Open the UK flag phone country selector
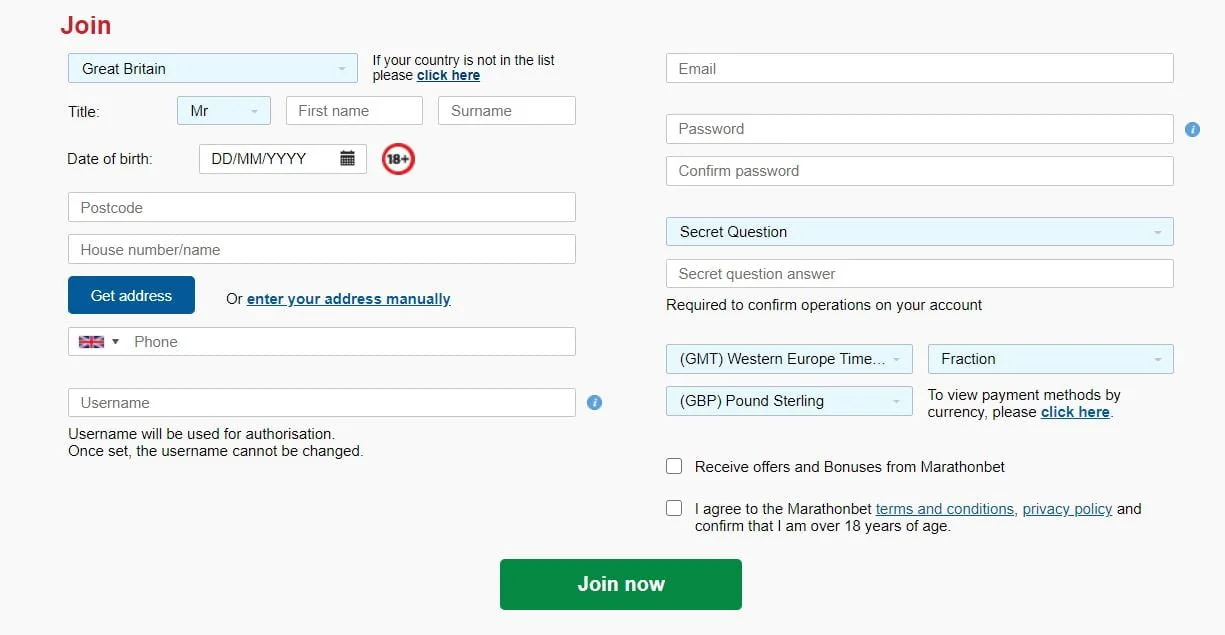 (98, 341)
